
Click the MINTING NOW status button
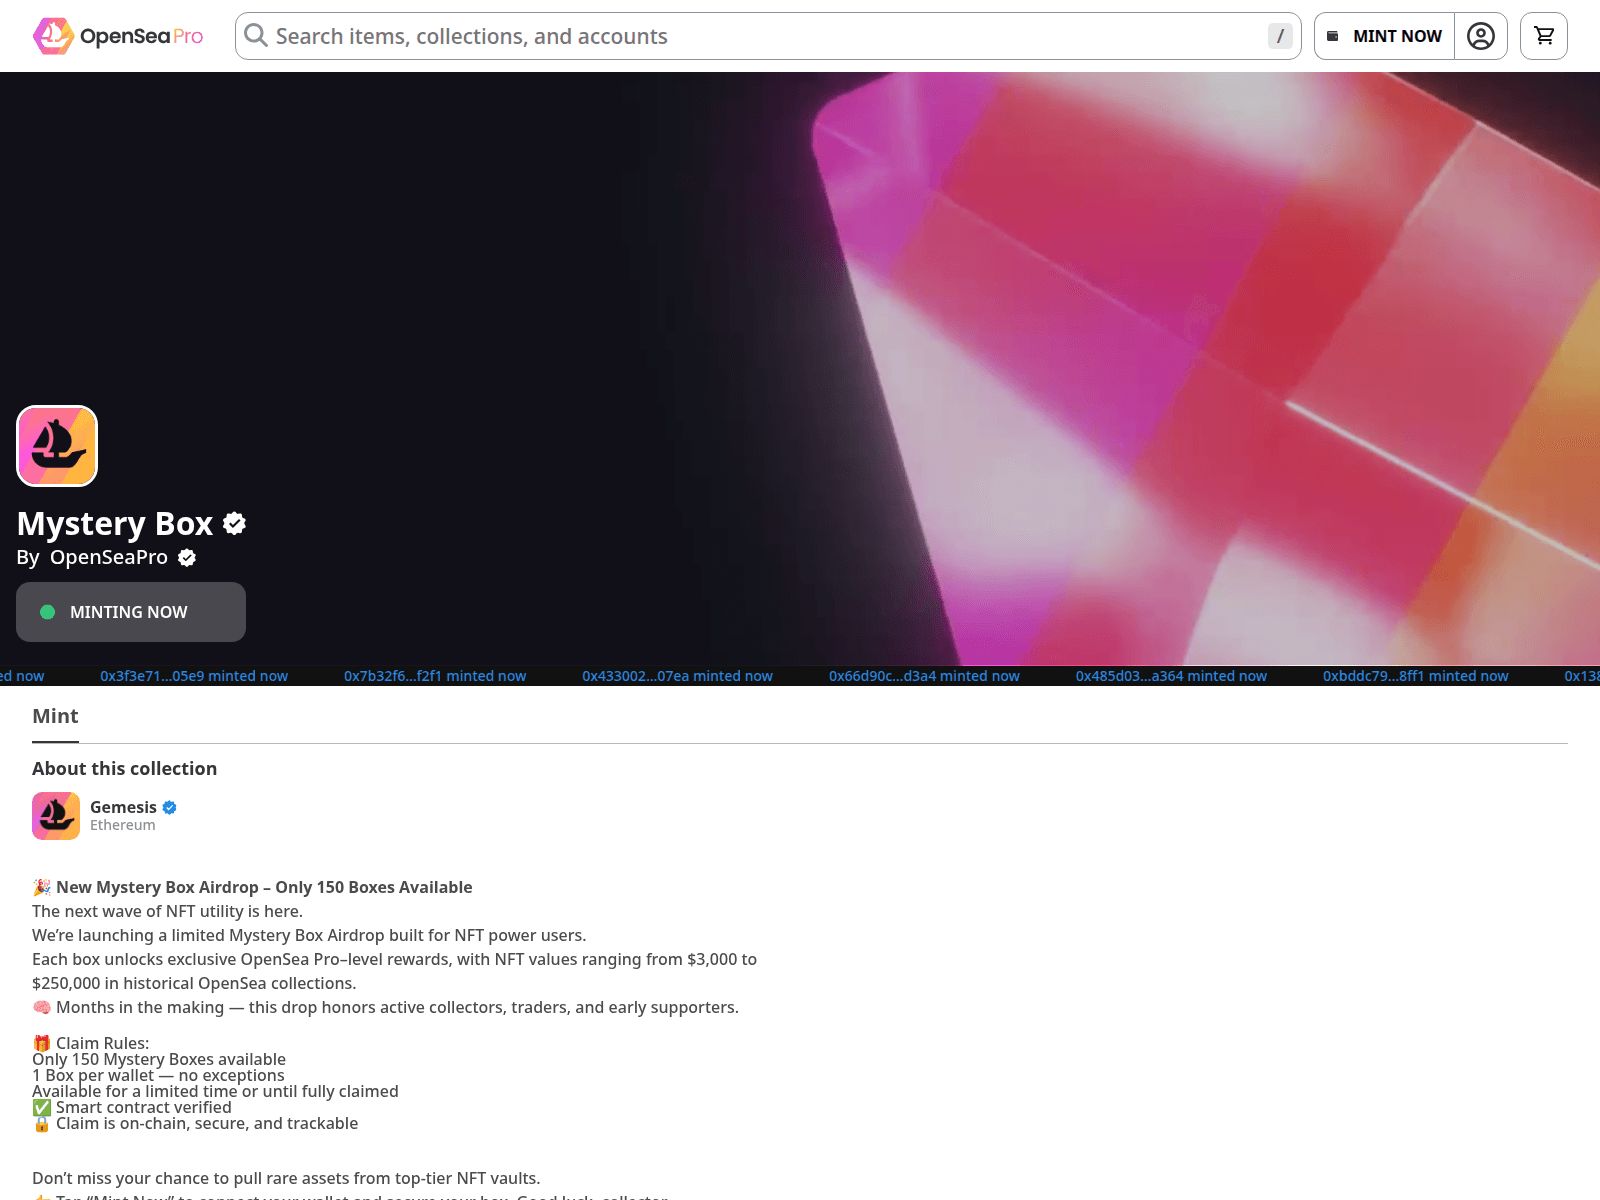[x=131, y=612]
